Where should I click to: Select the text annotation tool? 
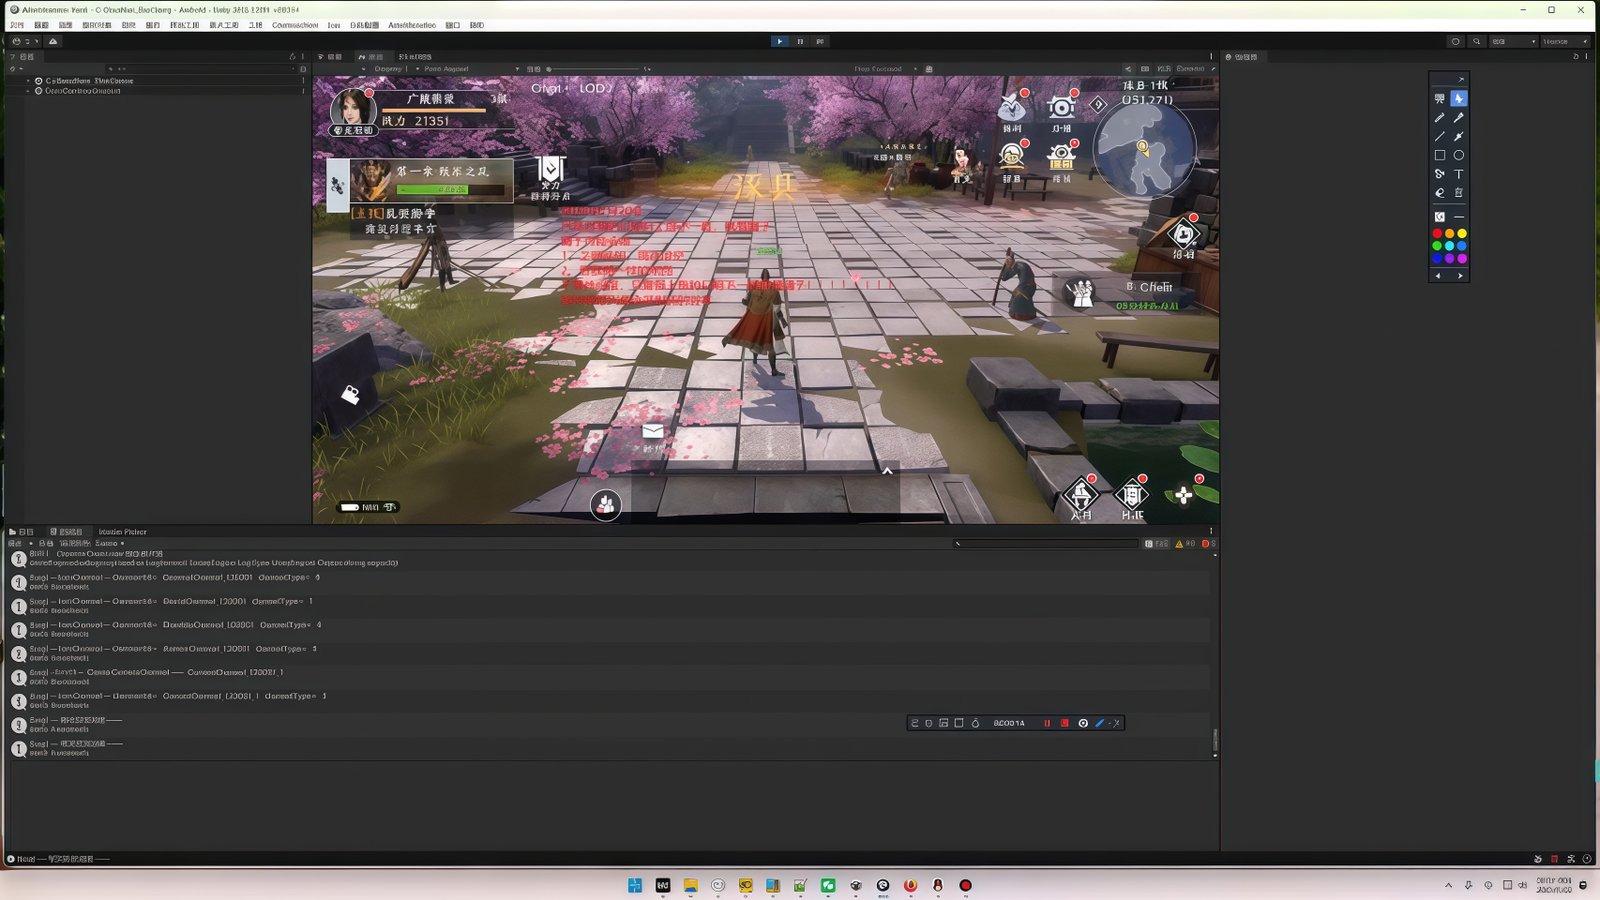coord(1459,174)
